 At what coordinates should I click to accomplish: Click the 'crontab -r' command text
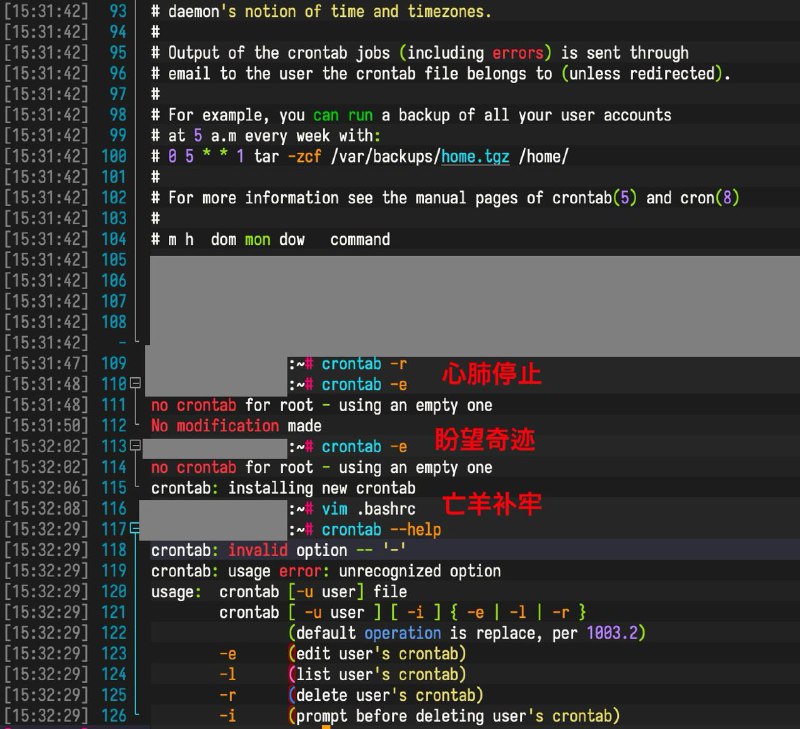[364, 364]
